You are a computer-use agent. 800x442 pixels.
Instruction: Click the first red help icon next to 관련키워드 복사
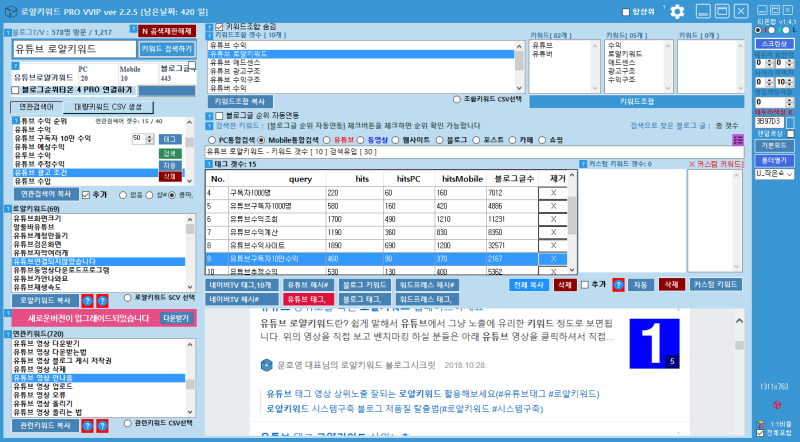88,426
